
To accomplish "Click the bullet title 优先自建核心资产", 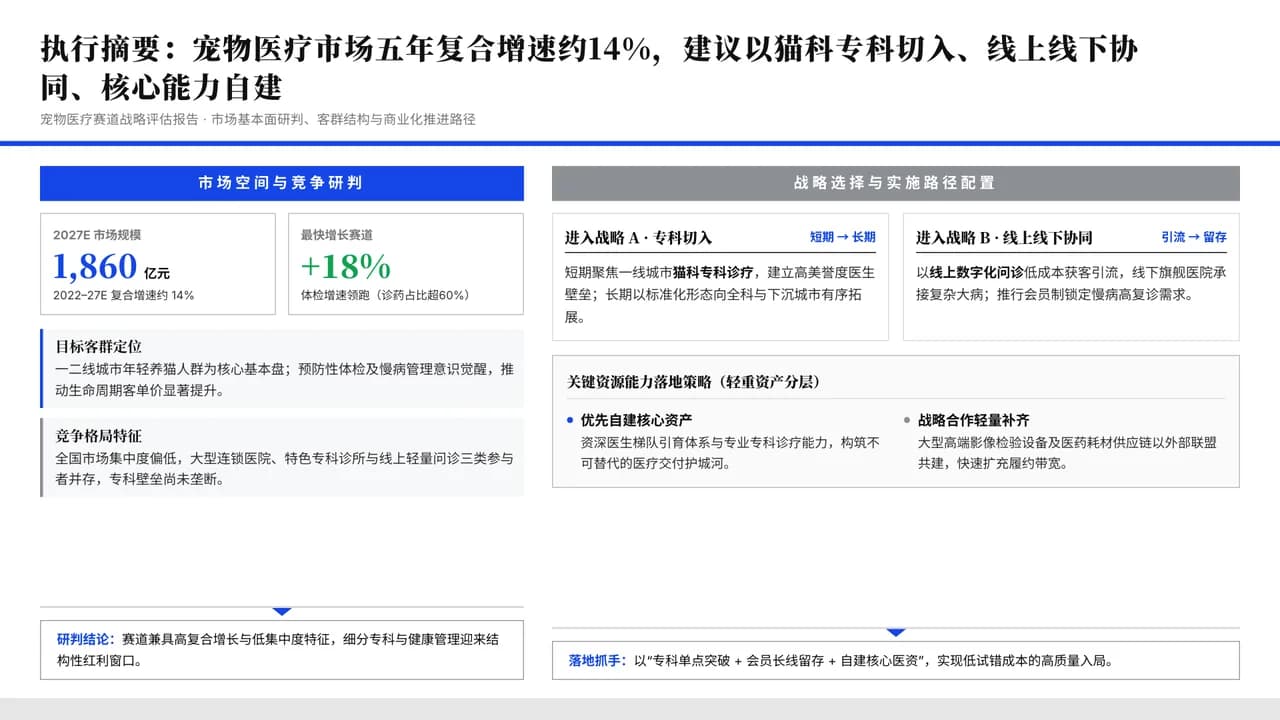I will click(x=636, y=420).
